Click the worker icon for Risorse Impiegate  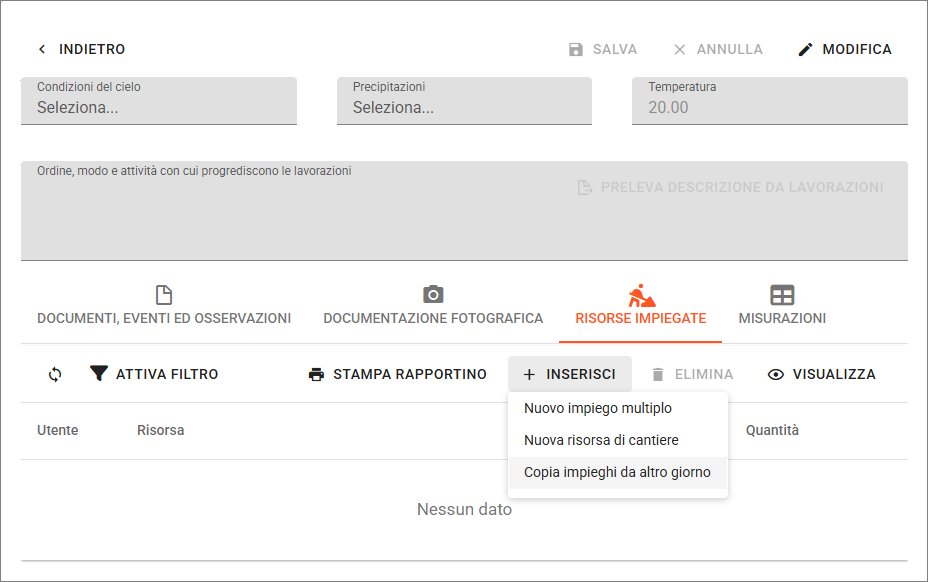click(641, 294)
